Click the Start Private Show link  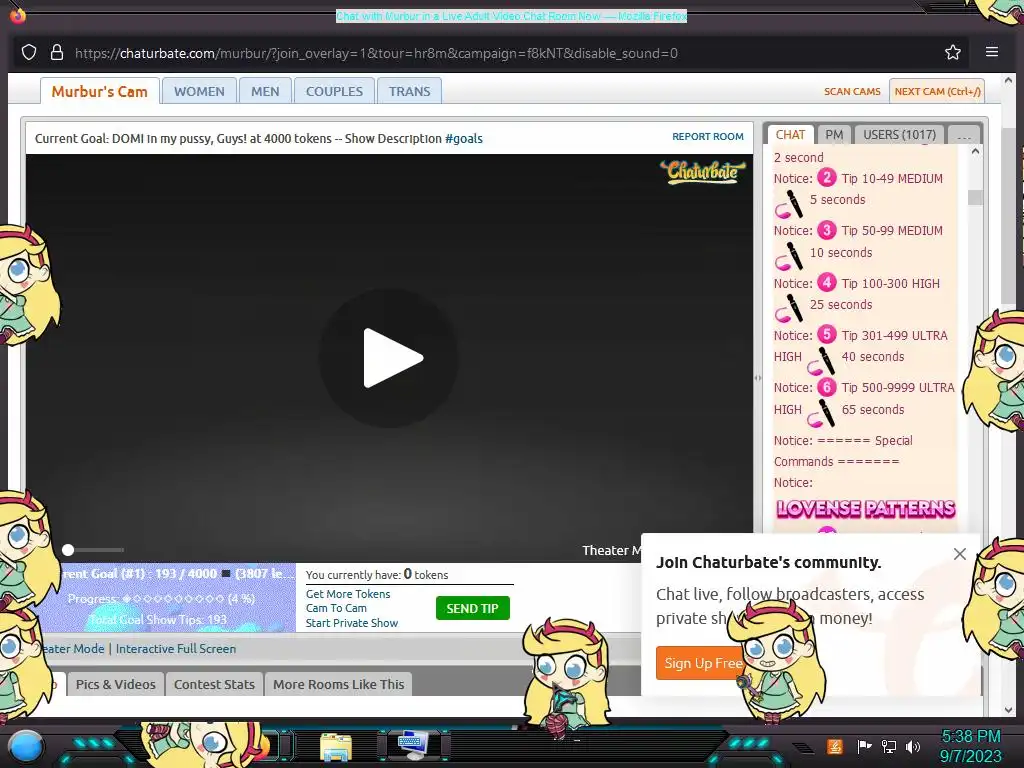[351, 623]
